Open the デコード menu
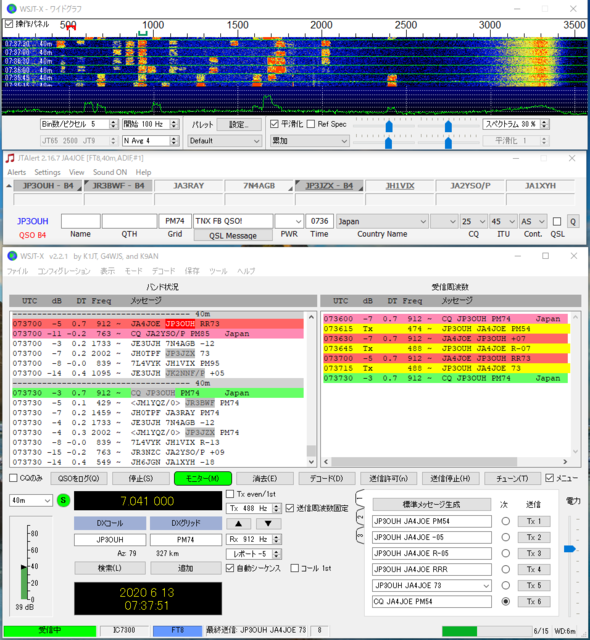The image size is (590, 640). click(x=163, y=271)
